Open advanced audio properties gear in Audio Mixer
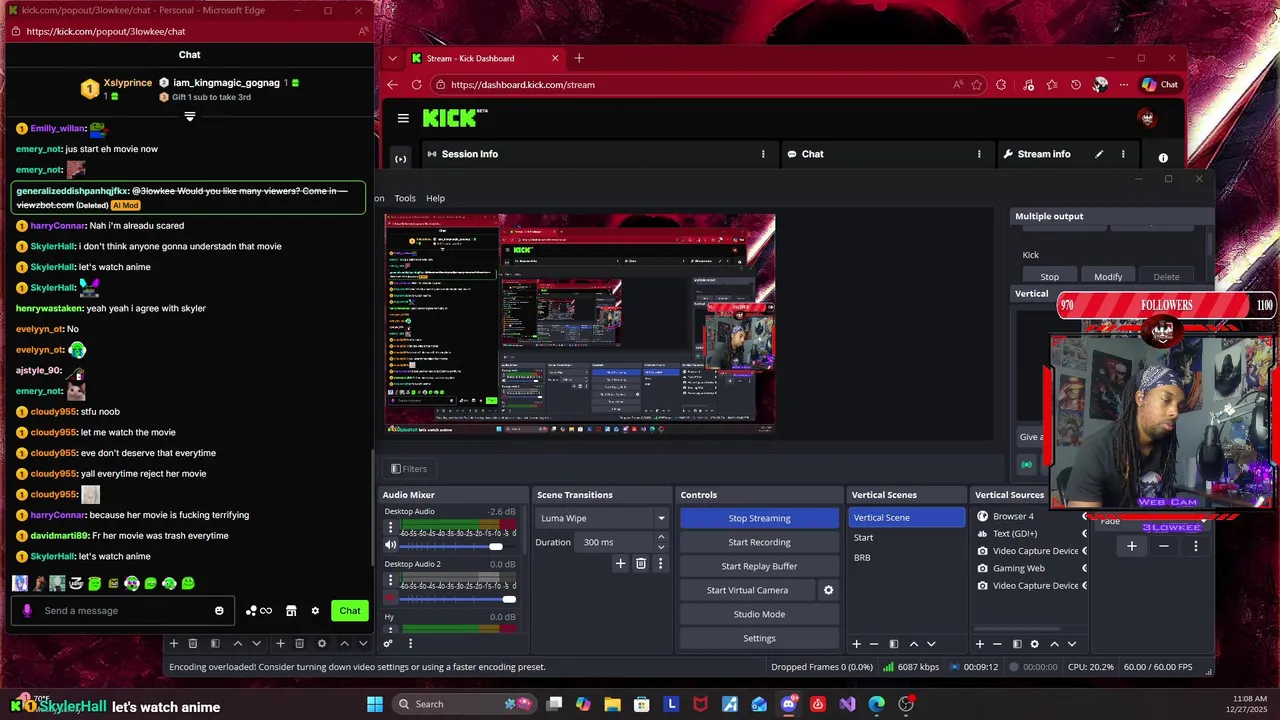Viewport: 1280px width, 720px height. [388, 643]
